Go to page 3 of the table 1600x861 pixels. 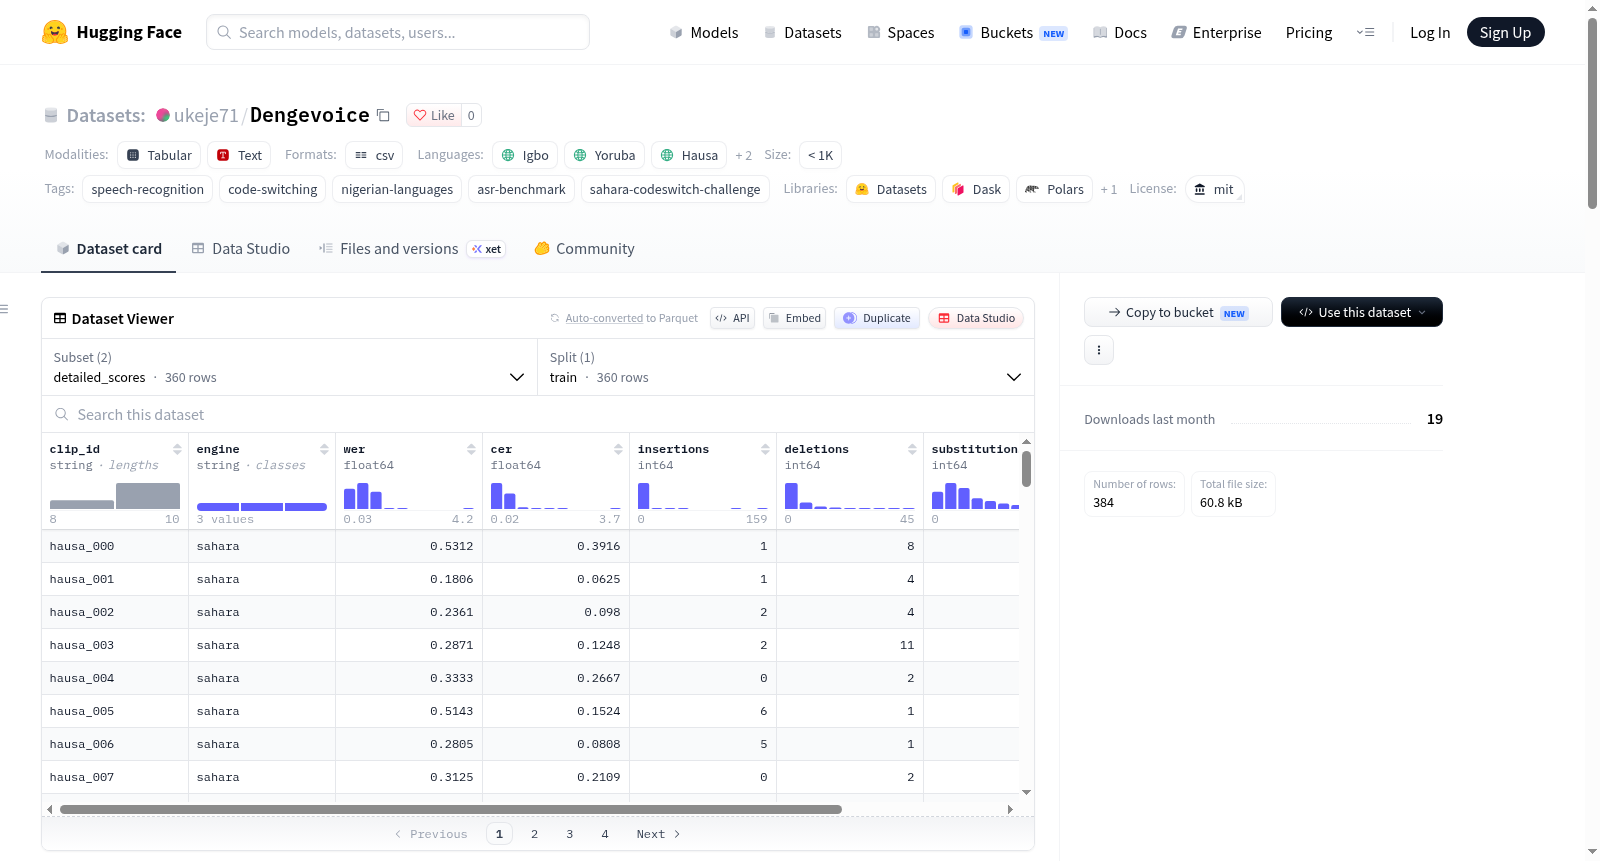[570, 834]
